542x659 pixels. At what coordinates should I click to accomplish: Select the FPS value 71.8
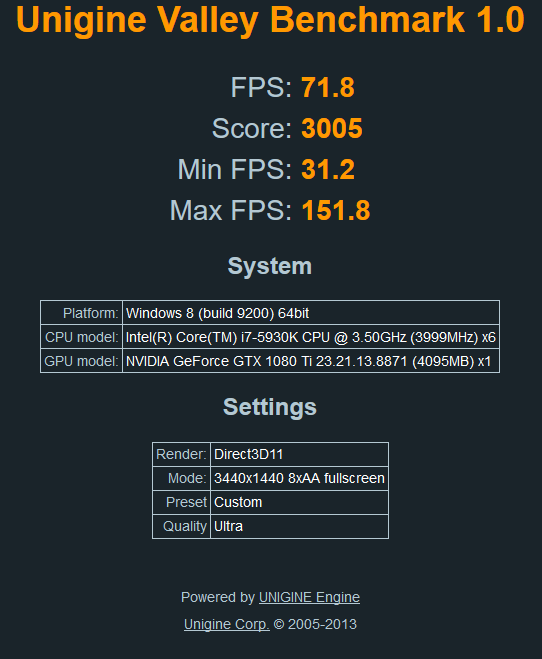click(328, 87)
